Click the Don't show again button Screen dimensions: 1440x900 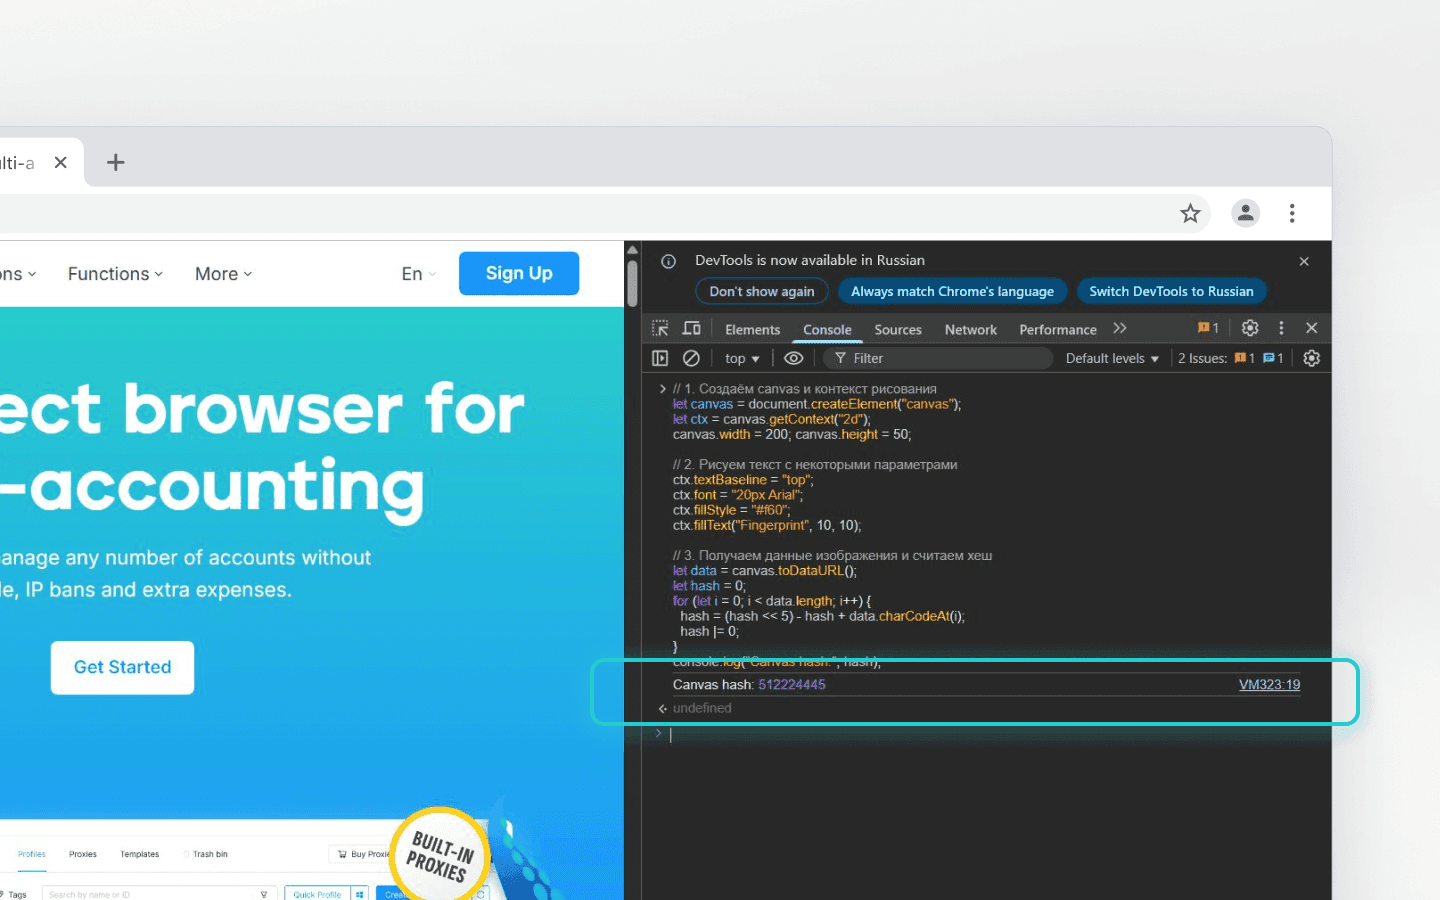[x=762, y=291]
